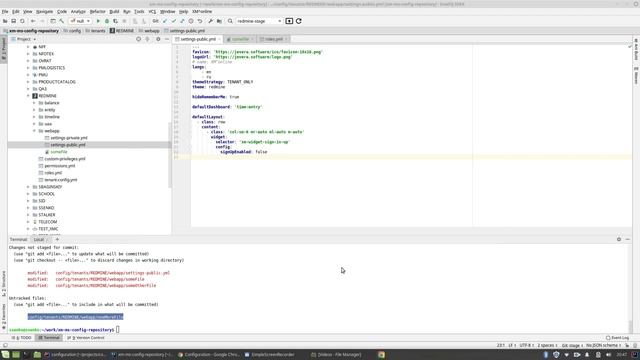640x360 pixels.
Task: Click the volume icon in the system tray
Action: [608, 355]
